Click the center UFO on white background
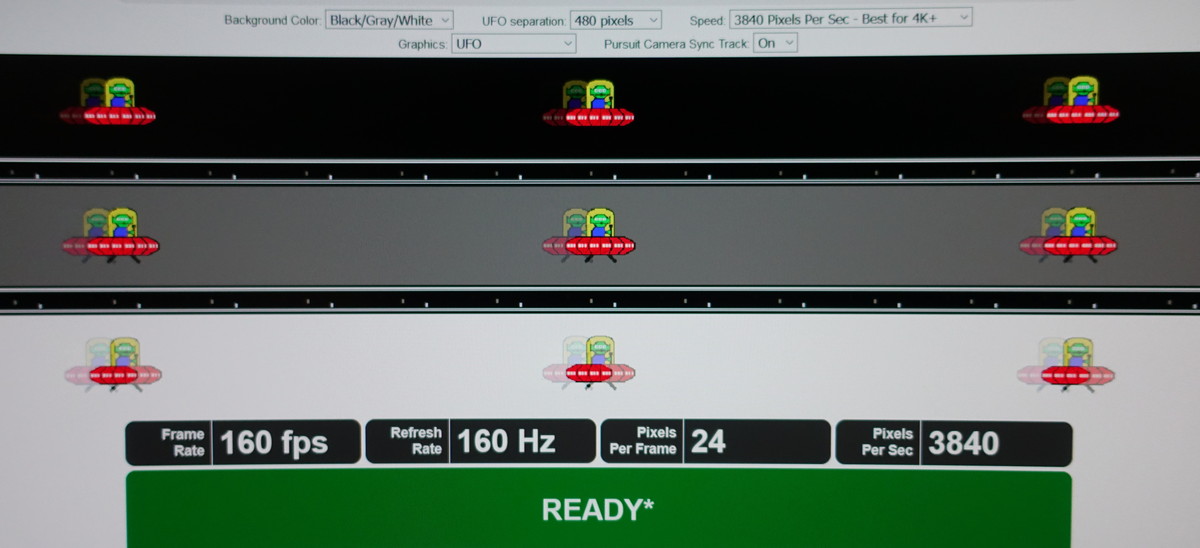Image resolution: width=1200 pixels, height=548 pixels. 588,363
